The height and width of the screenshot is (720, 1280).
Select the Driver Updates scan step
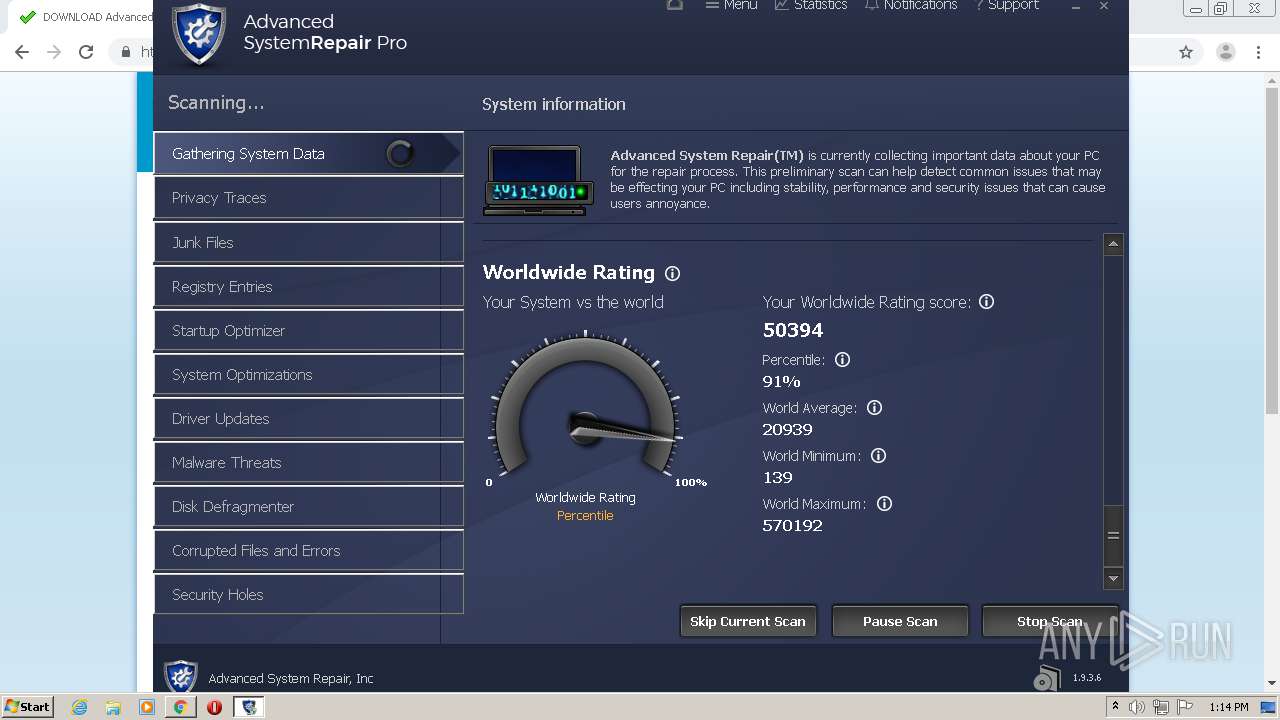tap(308, 418)
